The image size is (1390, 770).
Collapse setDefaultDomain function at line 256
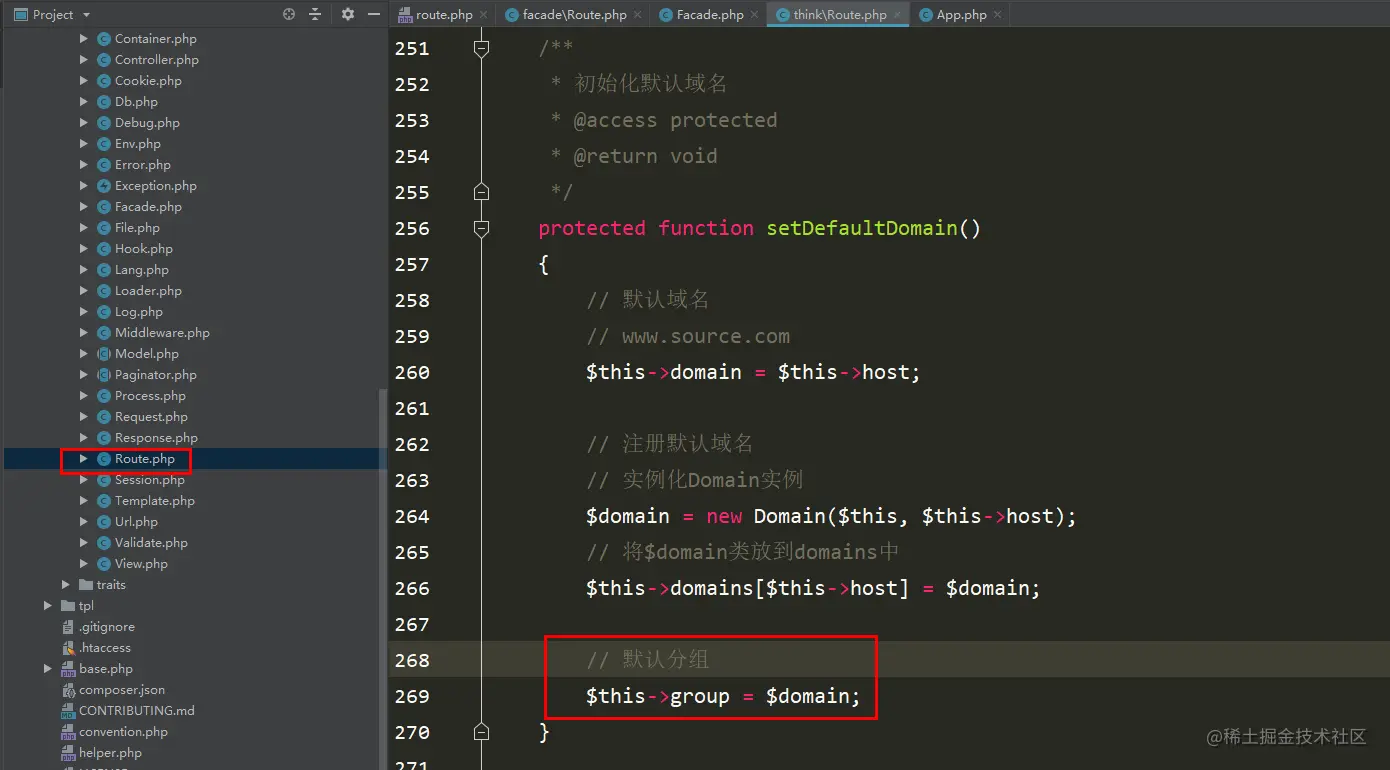481,228
